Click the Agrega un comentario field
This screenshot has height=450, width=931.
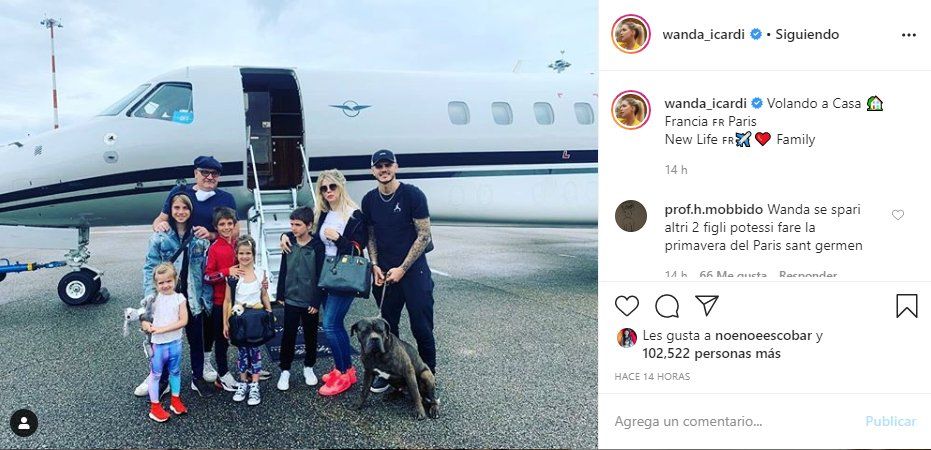734,422
